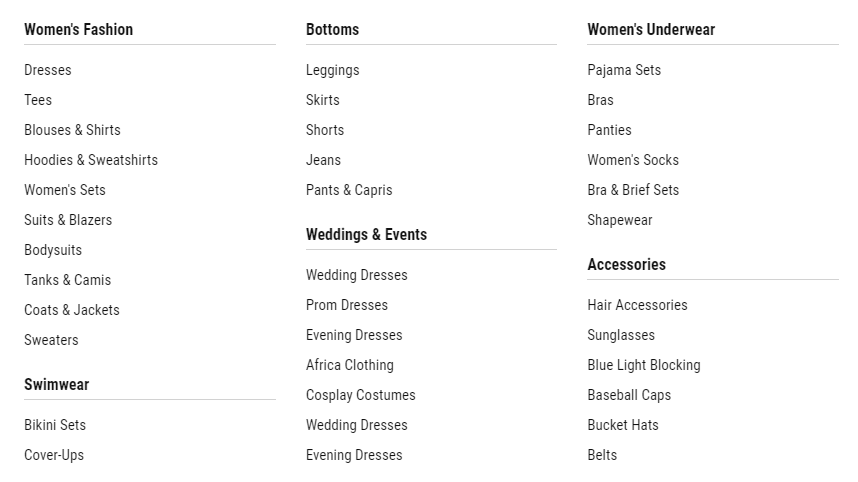Image resolution: width=858 pixels, height=482 pixels.
Task: Click the Hoodies & Sweatshirts link
Action: pyautogui.click(x=91, y=160)
